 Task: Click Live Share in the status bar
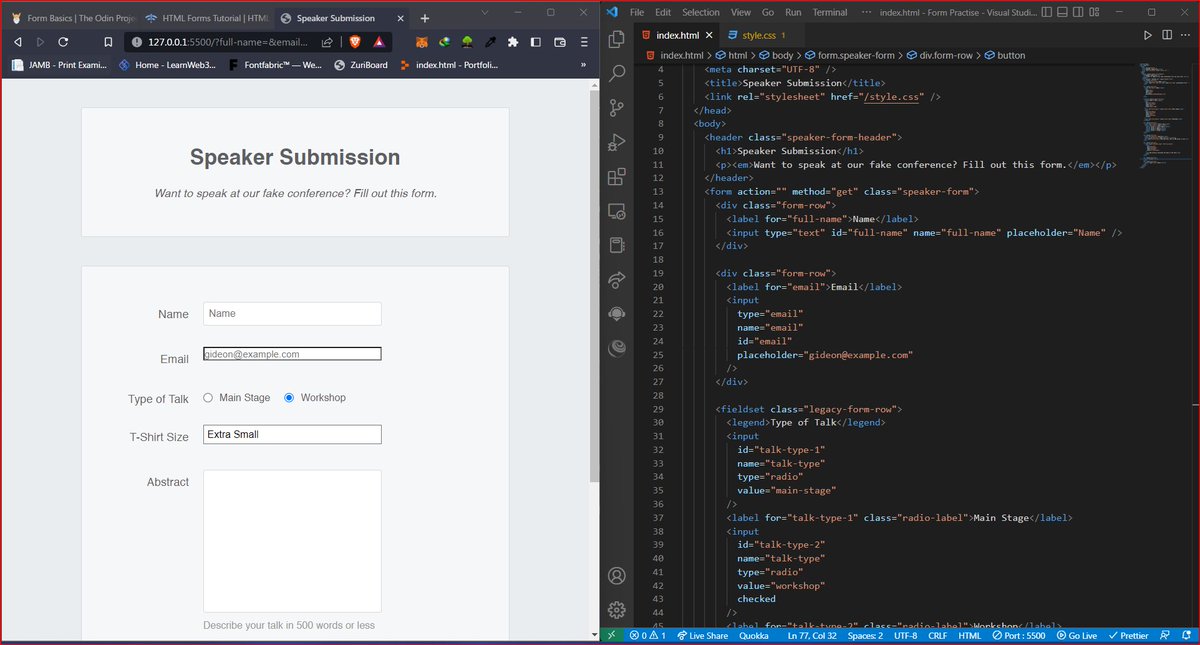pyautogui.click(x=702, y=635)
